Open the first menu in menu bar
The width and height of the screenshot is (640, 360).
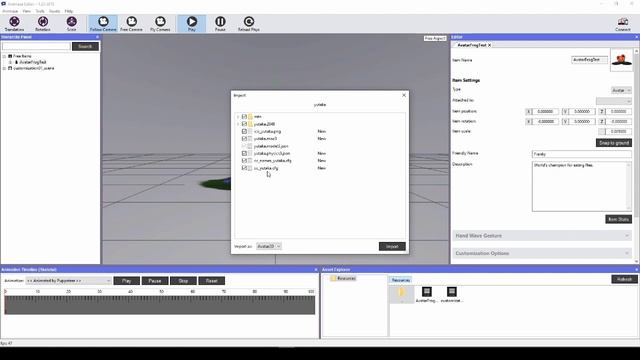point(10,11)
